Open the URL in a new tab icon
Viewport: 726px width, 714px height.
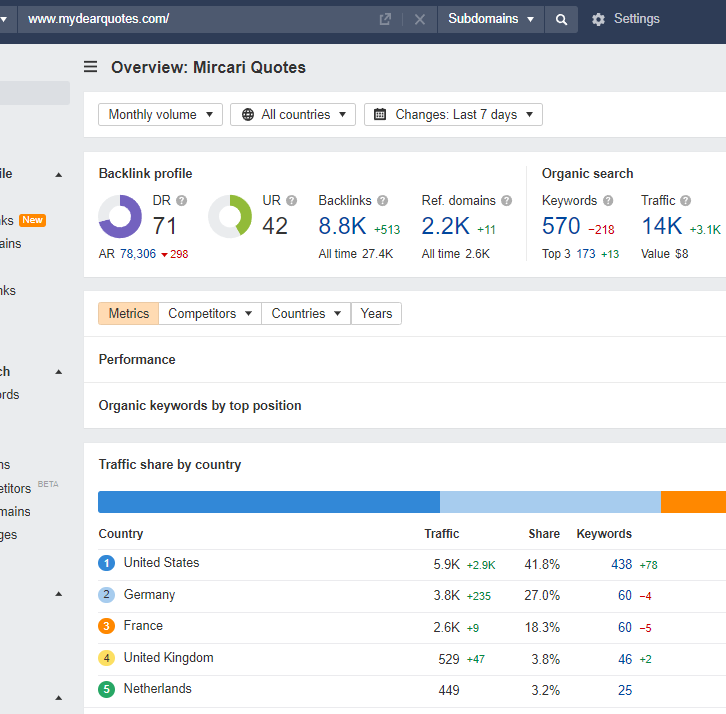385,19
